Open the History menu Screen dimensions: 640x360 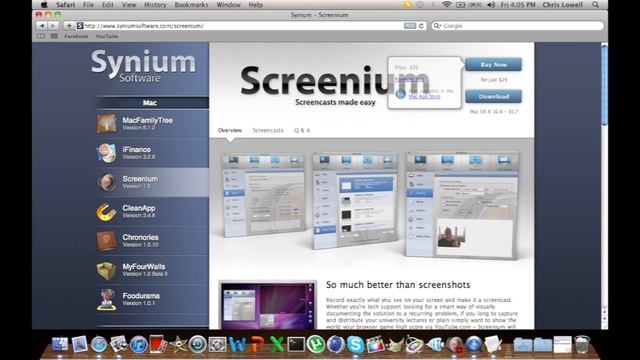[x=155, y=4]
